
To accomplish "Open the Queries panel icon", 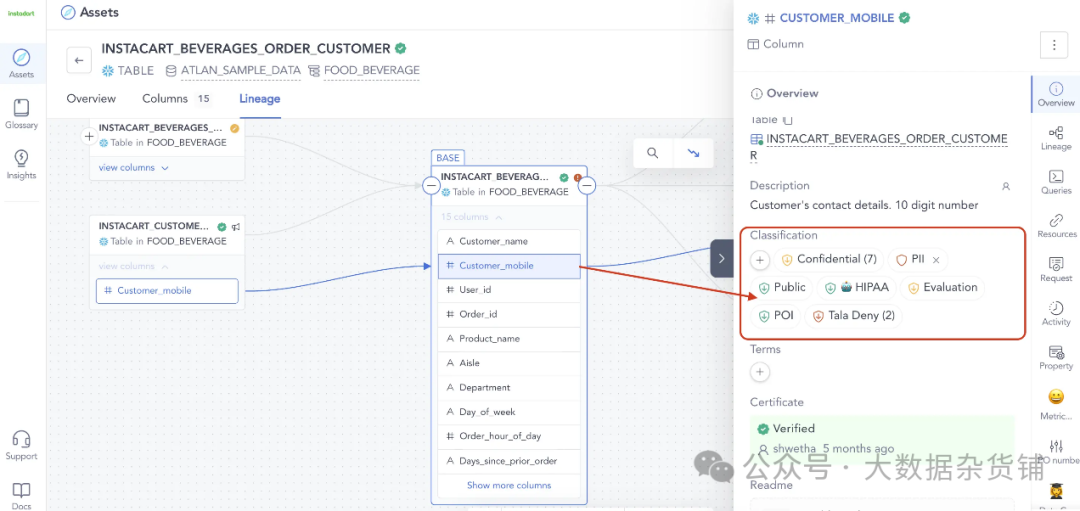I will [x=1056, y=181].
